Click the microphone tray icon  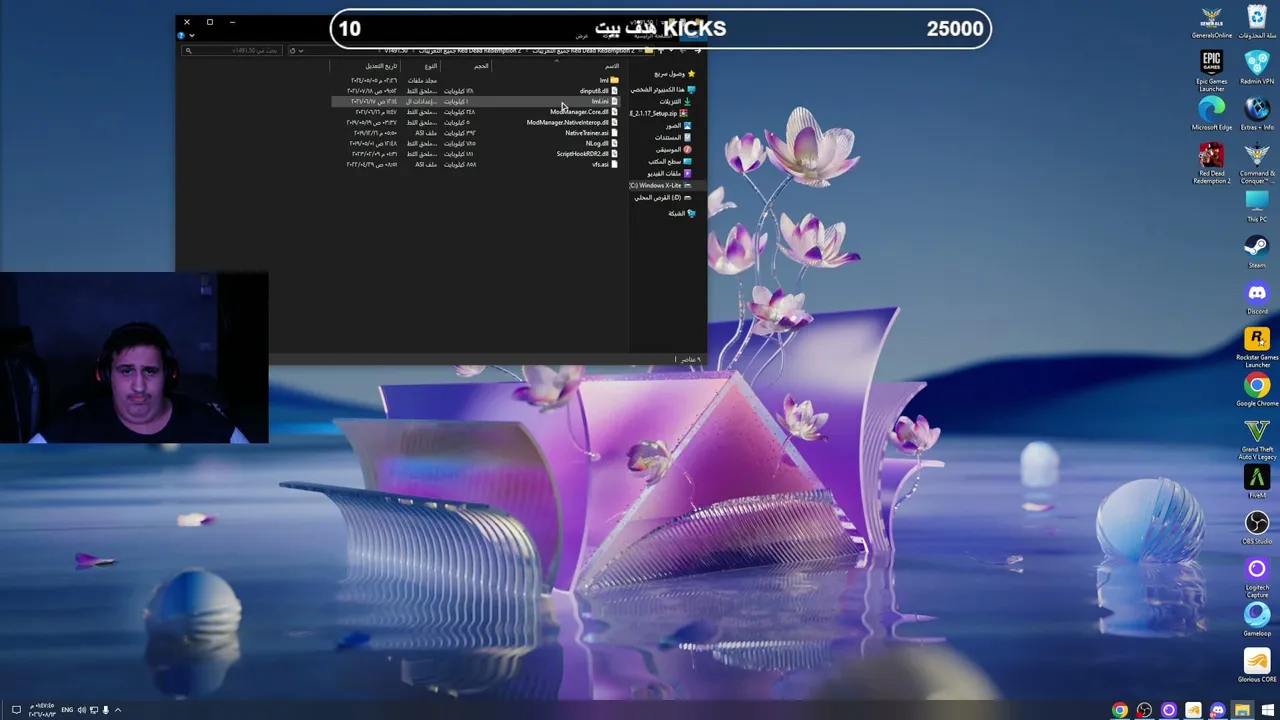(105, 710)
